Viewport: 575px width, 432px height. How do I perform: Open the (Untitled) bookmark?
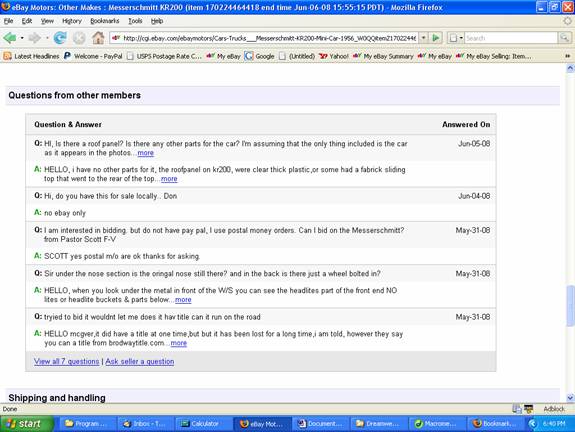click(x=297, y=56)
